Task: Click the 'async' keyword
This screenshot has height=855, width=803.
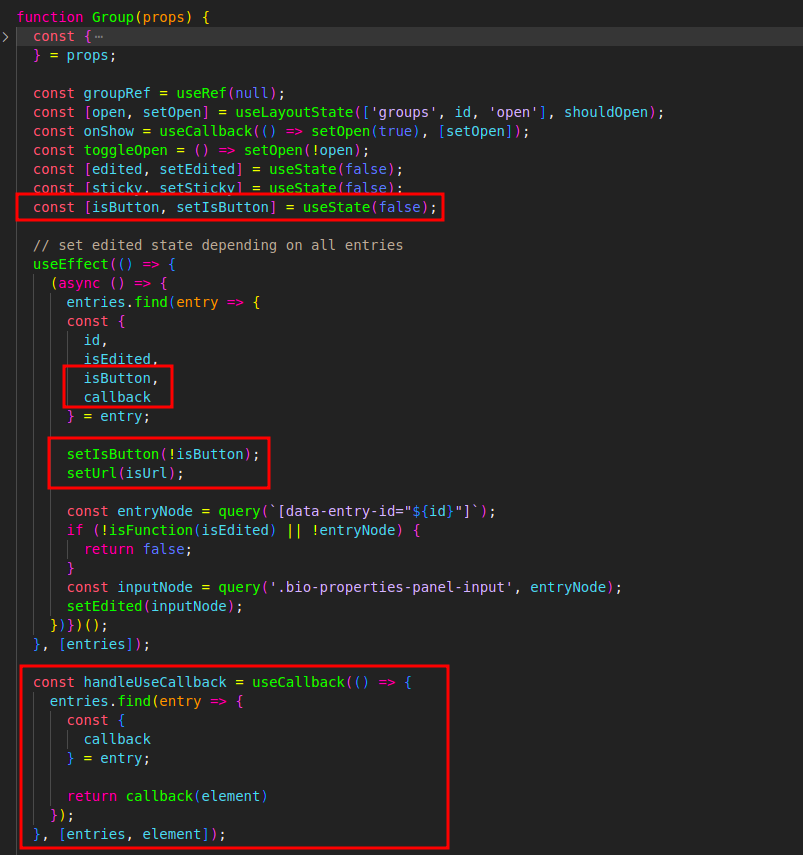Action: 79,284
